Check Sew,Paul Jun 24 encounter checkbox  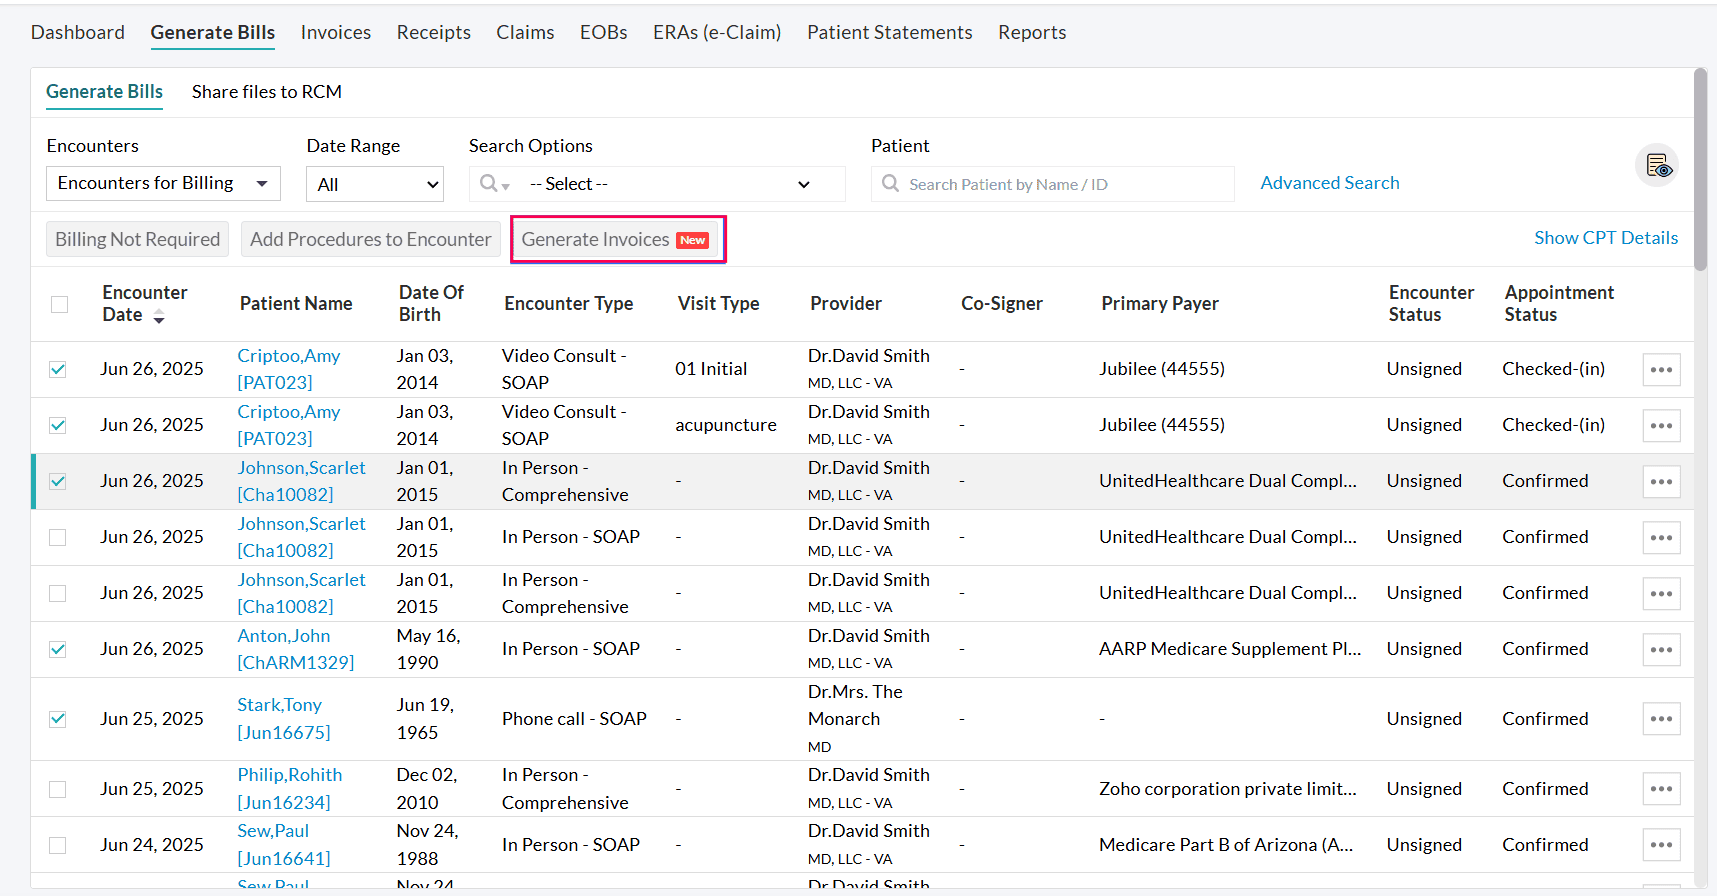(x=58, y=845)
